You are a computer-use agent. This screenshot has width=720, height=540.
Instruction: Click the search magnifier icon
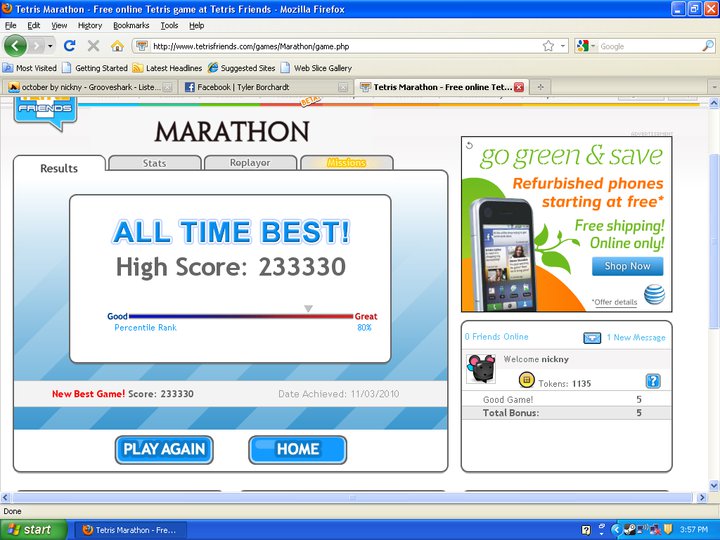click(708, 46)
